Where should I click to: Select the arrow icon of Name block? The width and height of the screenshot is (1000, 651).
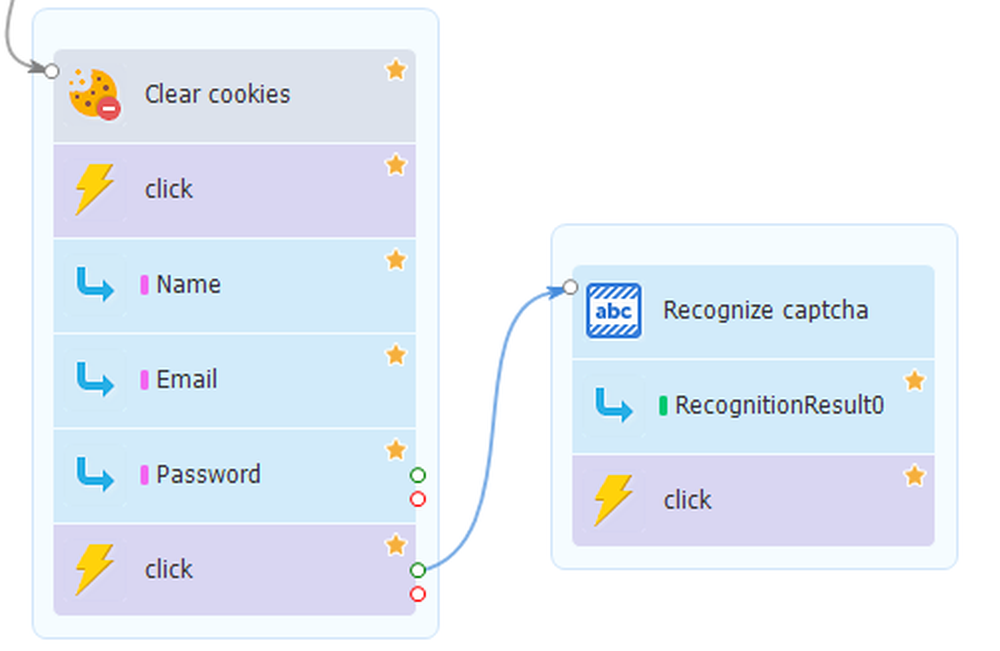click(95, 284)
